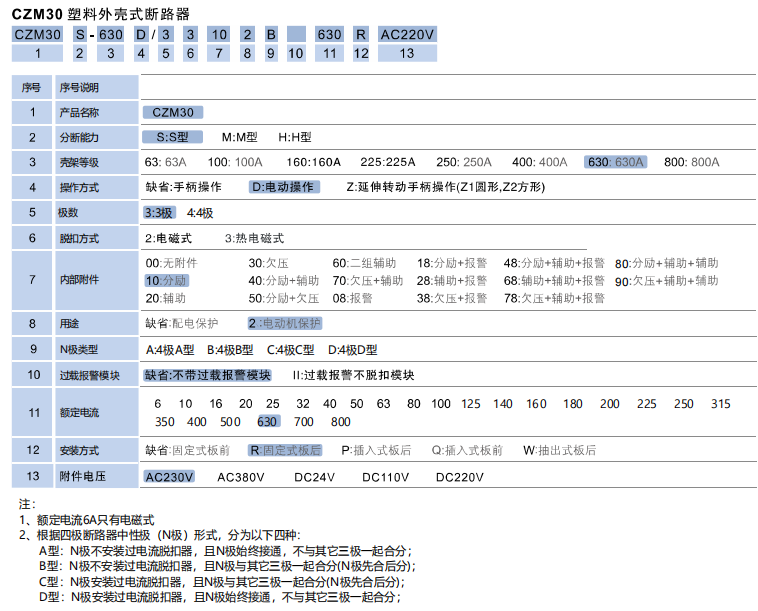Viewport: 758px width, 611px height.
Task: Pick the 250: 250A frame size
Action: coord(464,162)
